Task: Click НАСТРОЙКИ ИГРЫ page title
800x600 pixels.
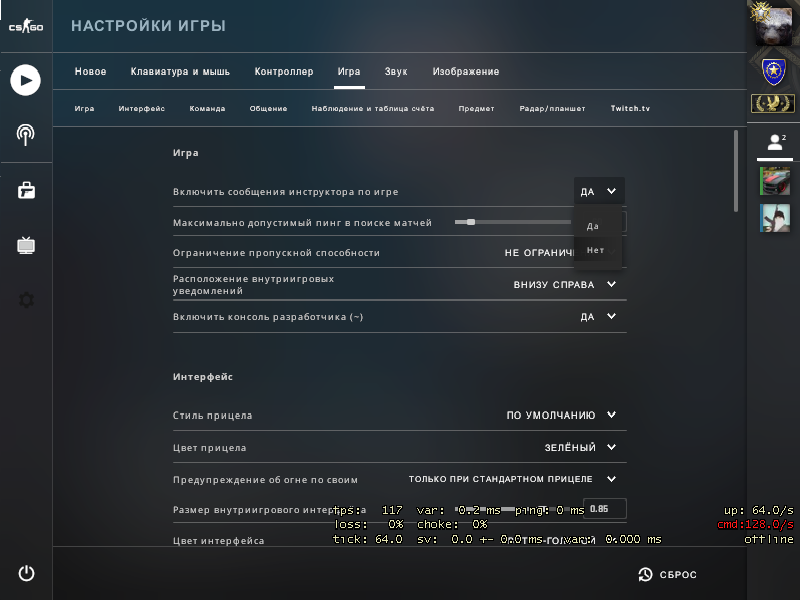Action: click(148, 26)
